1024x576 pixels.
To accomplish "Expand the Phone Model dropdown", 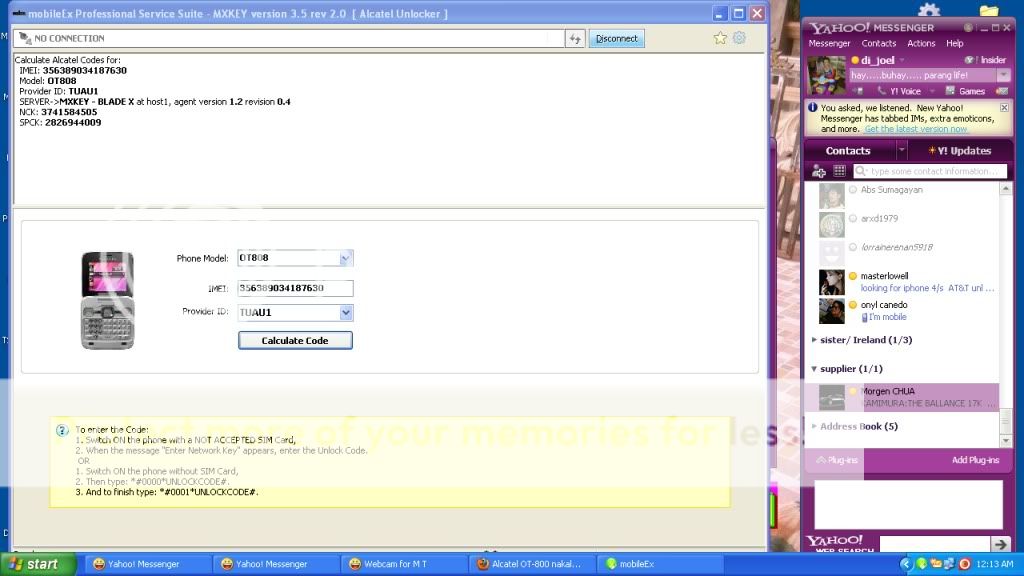I will point(345,258).
